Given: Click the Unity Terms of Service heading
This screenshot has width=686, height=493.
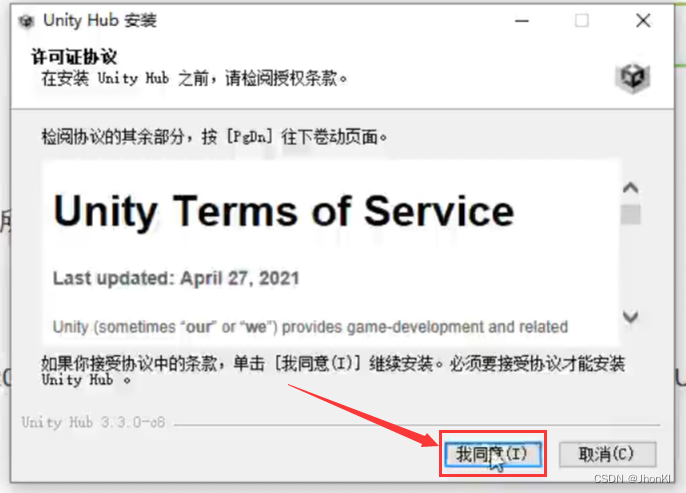Looking at the screenshot, I should tap(284, 211).
